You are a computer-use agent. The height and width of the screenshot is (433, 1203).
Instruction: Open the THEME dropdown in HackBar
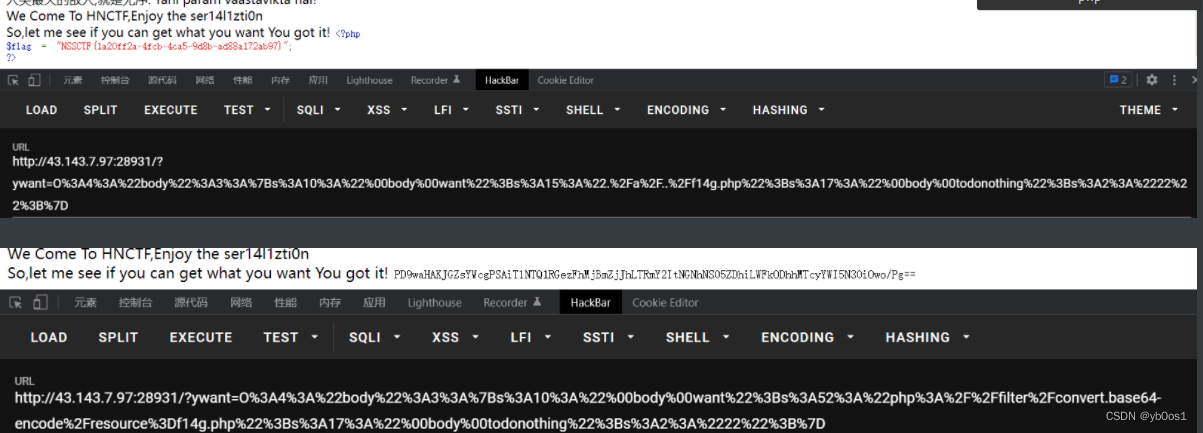pos(1148,110)
